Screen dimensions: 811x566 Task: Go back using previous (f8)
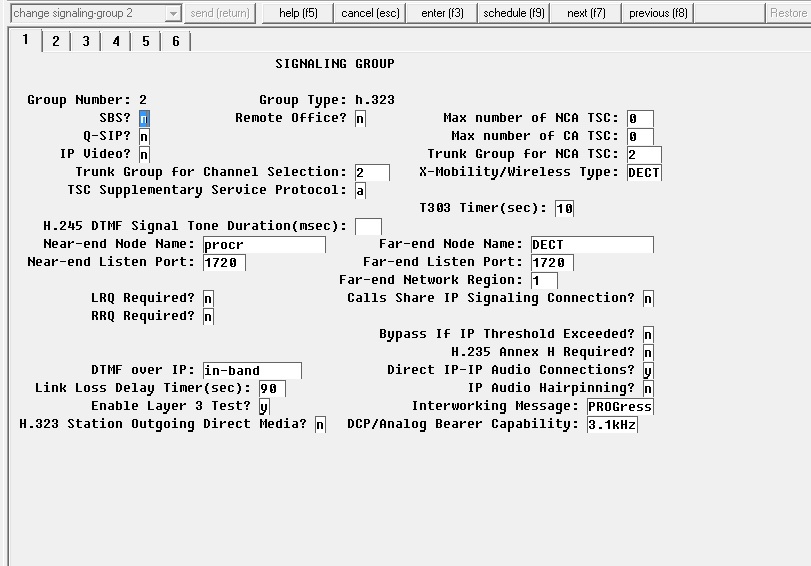click(x=658, y=13)
